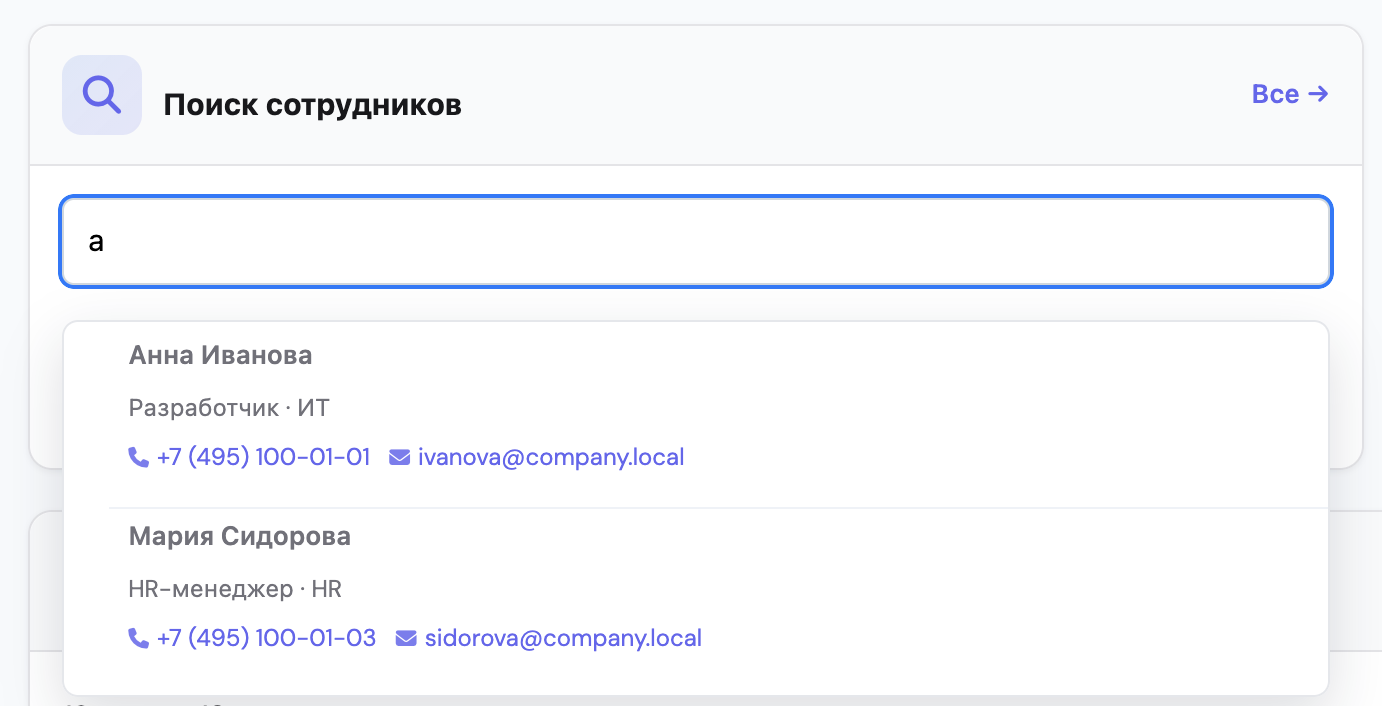The height and width of the screenshot is (706, 1382).
Task: Click the envelope icon beside sidorova@company.local
Action: pyautogui.click(x=406, y=638)
